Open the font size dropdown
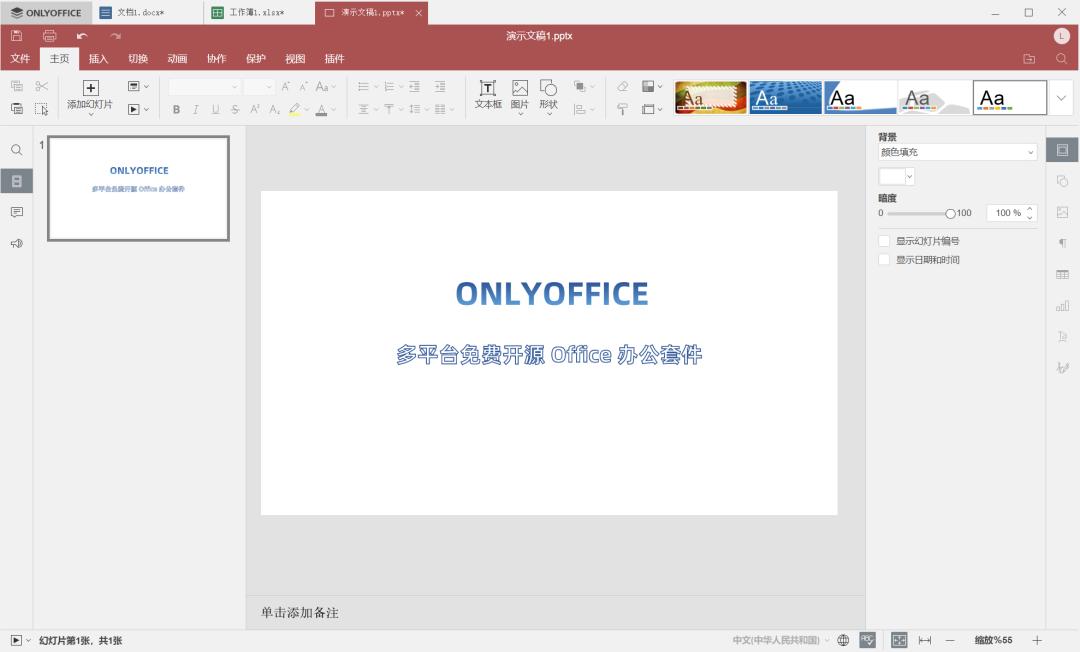 [x=262, y=88]
